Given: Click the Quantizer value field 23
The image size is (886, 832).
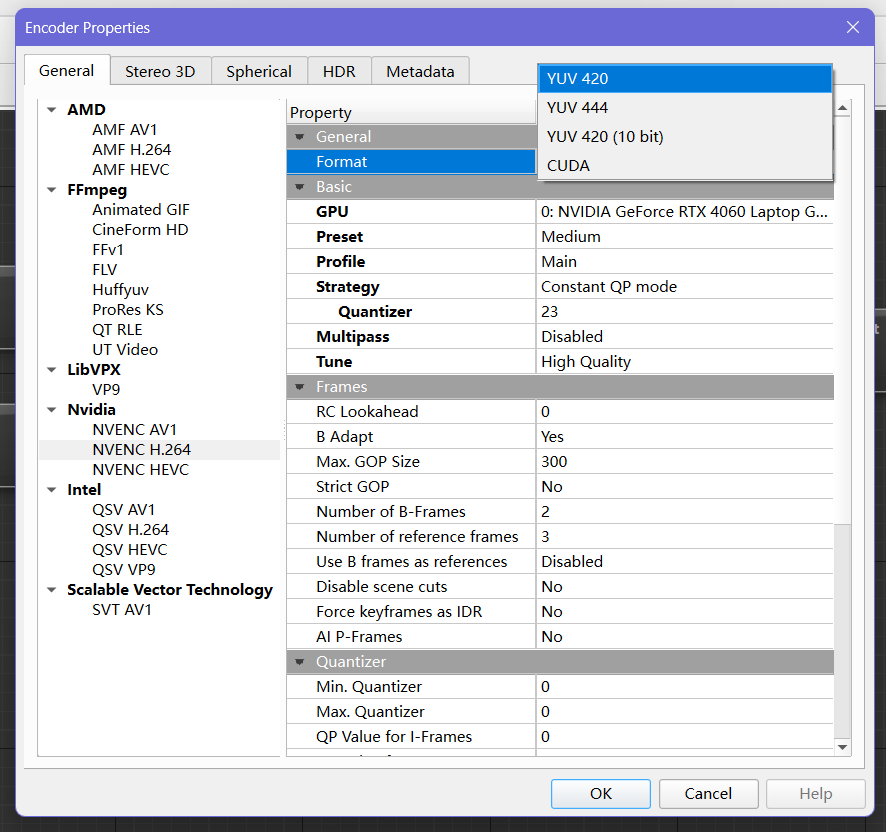Looking at the screenshot, I should tap(551, 312).
